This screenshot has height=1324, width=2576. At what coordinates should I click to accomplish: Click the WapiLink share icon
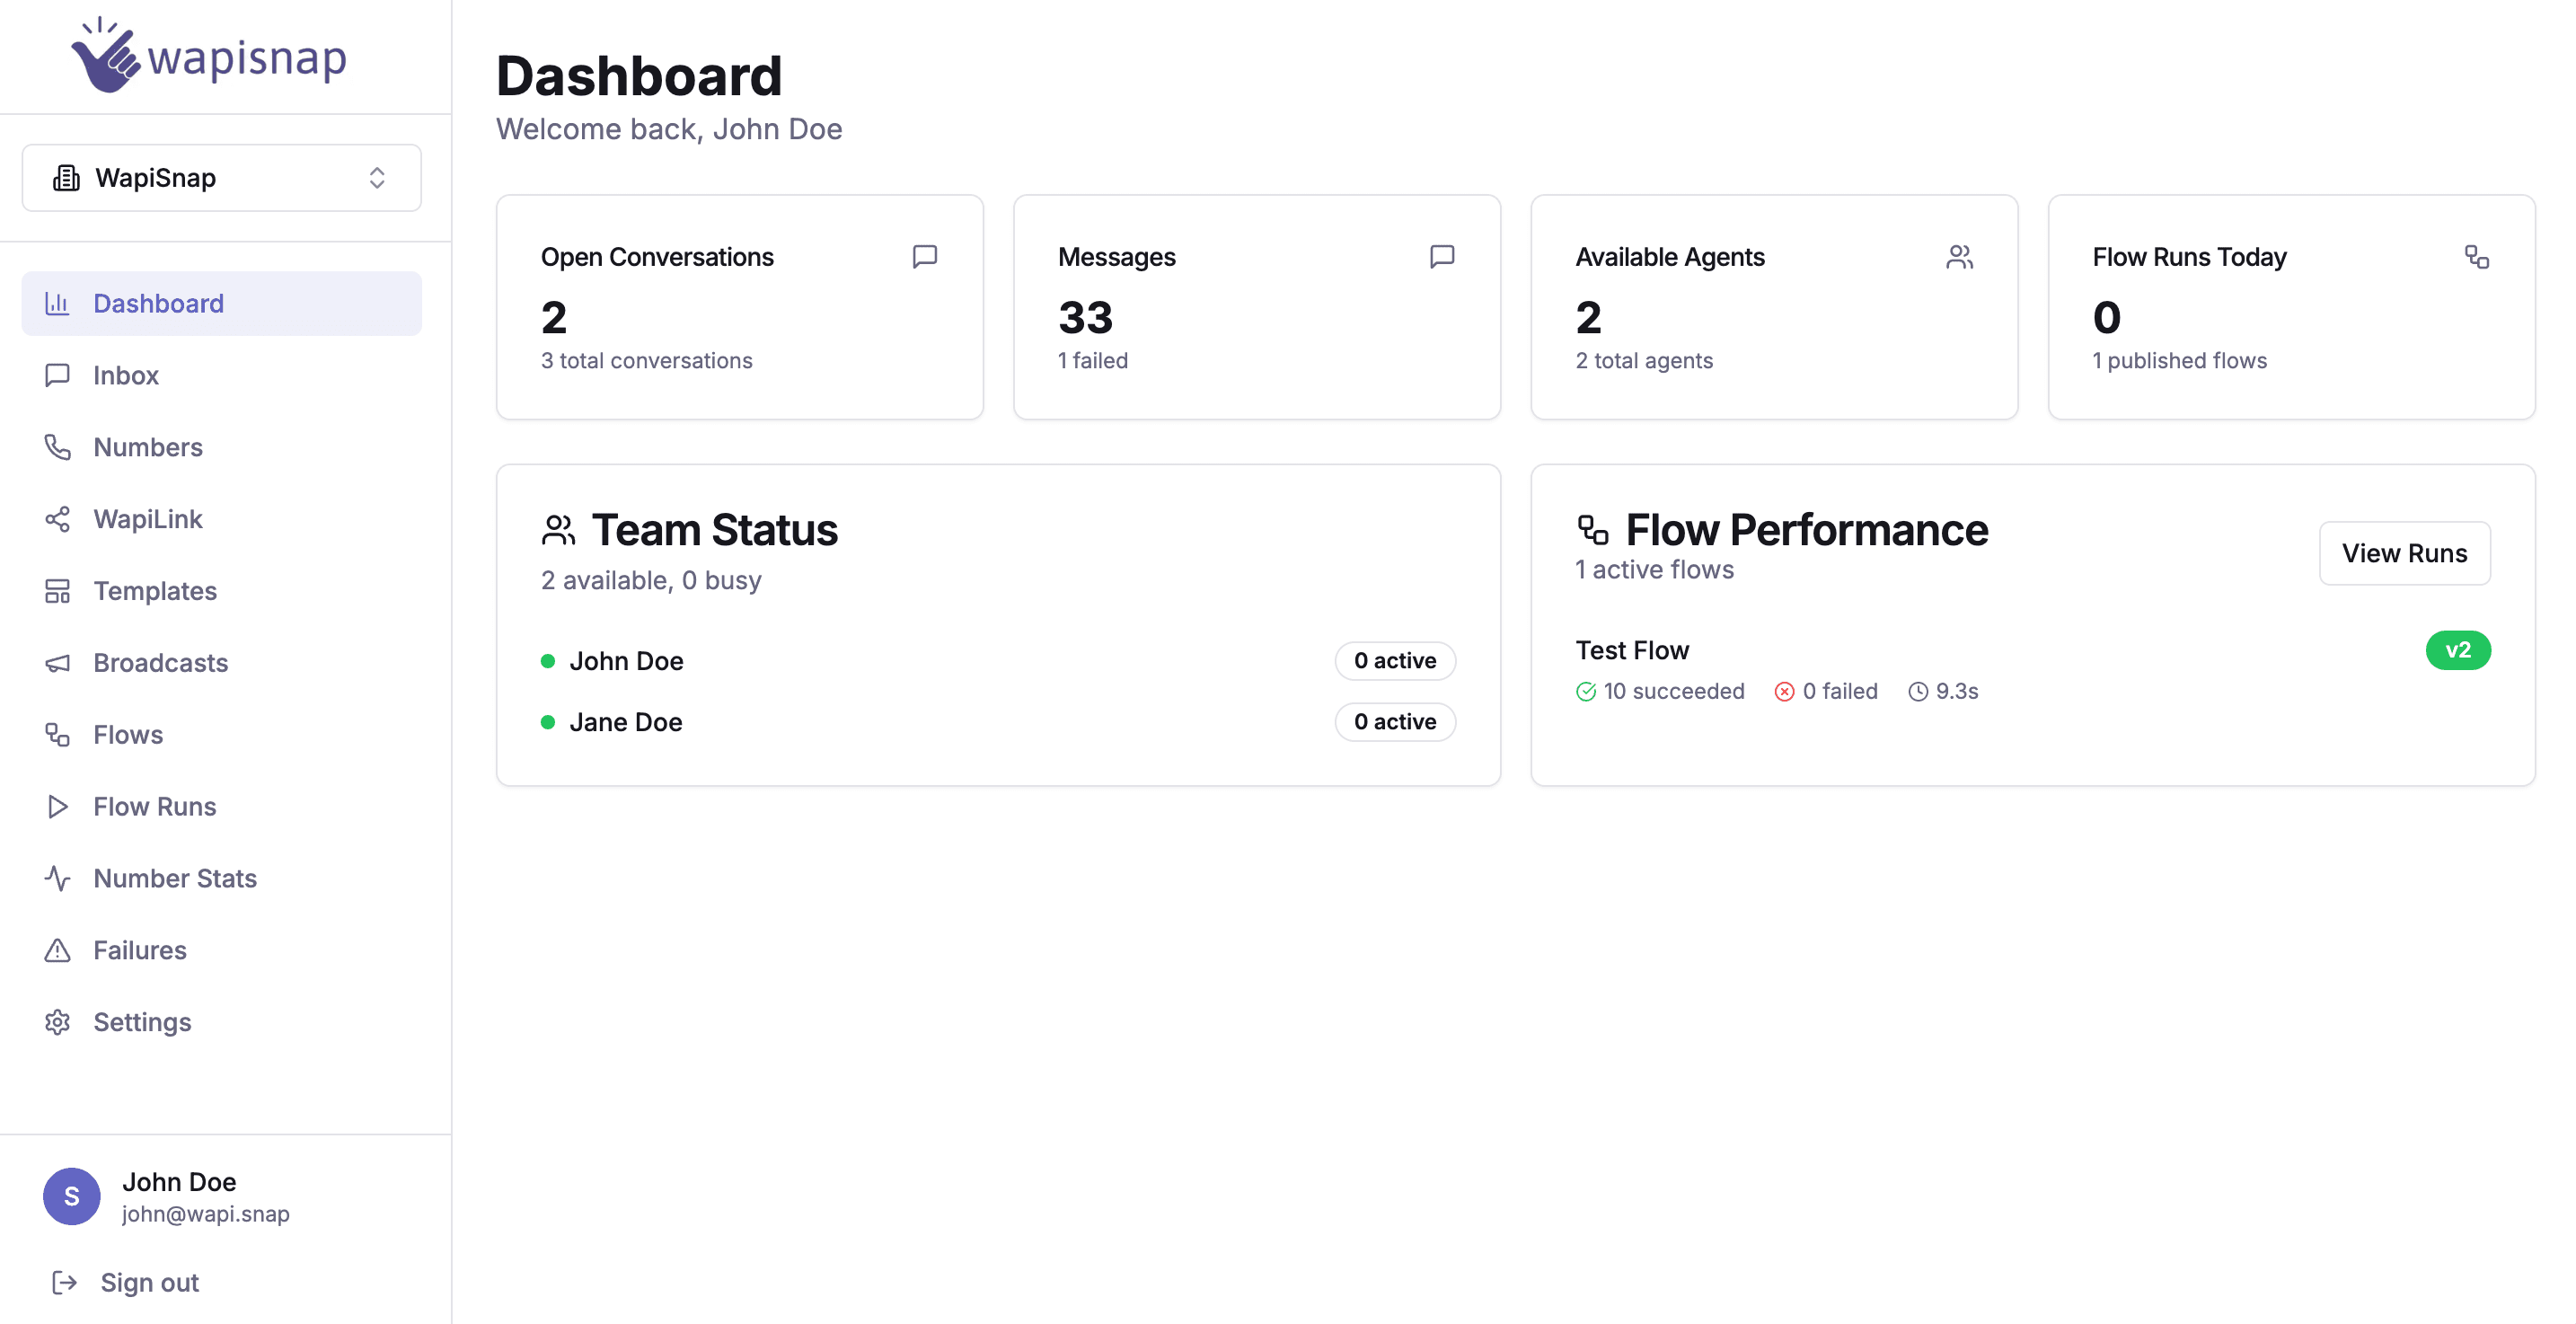click(57, 519)
